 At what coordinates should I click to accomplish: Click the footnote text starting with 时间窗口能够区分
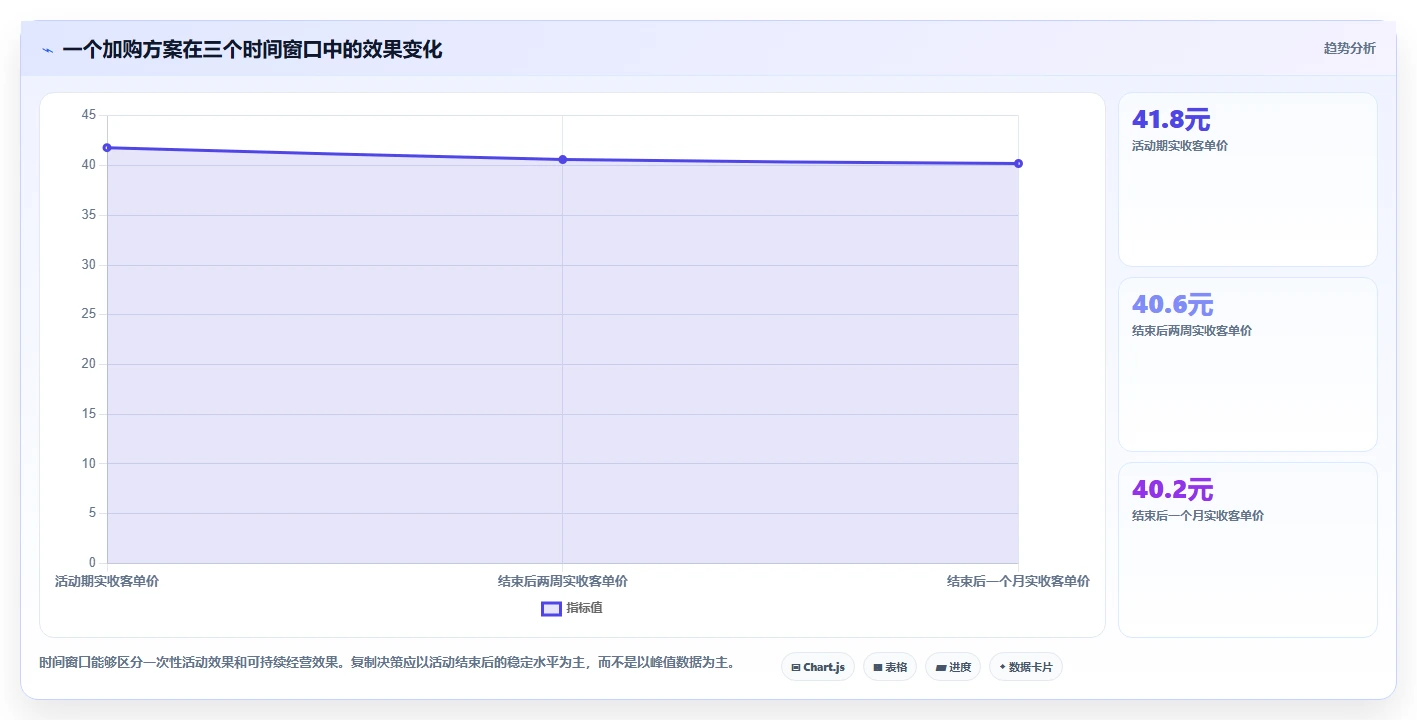388,662
